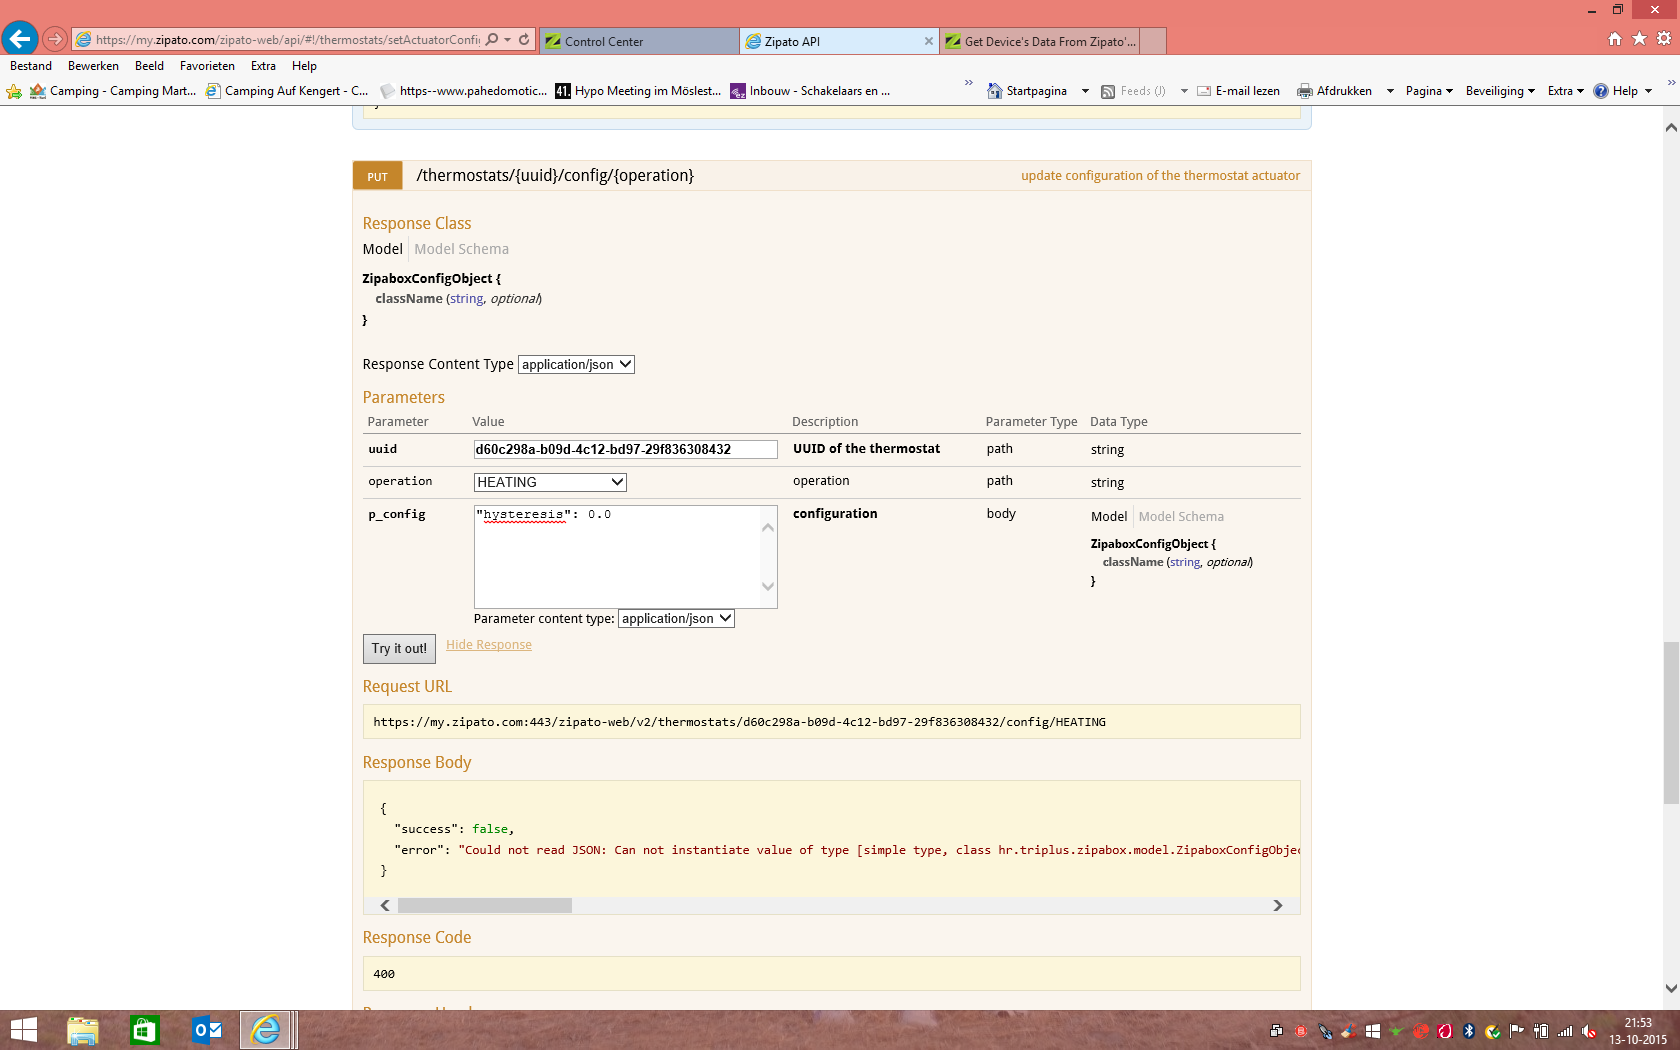Open the Windows Store taskbar icon
The height and width of the screenshot is (1050, 1680).
[x=145, y=1030]
